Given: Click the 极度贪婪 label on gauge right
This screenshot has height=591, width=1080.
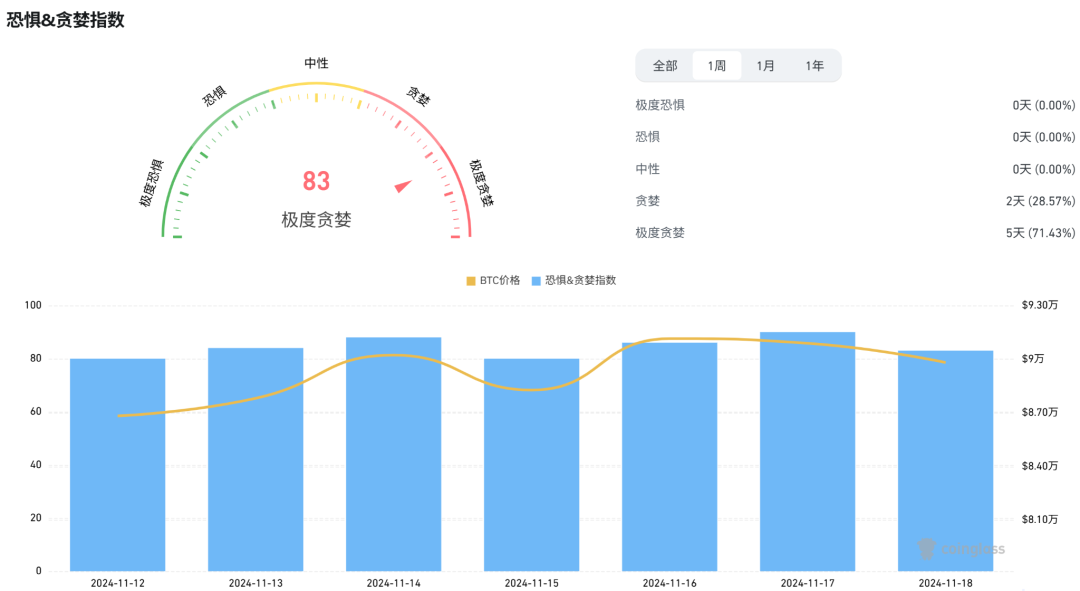Looking at the screenshot, I should [481, 183].
